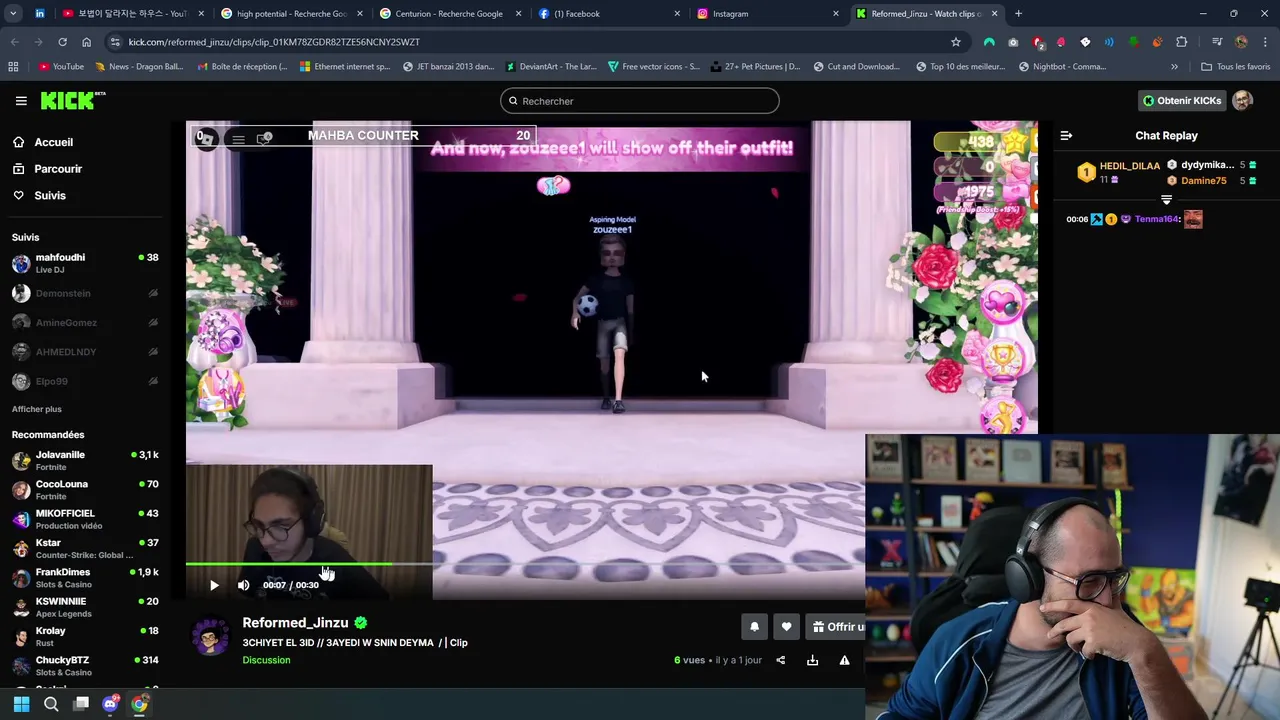Click the Reformed_Jinzu channel avatar

coord(210,635)
